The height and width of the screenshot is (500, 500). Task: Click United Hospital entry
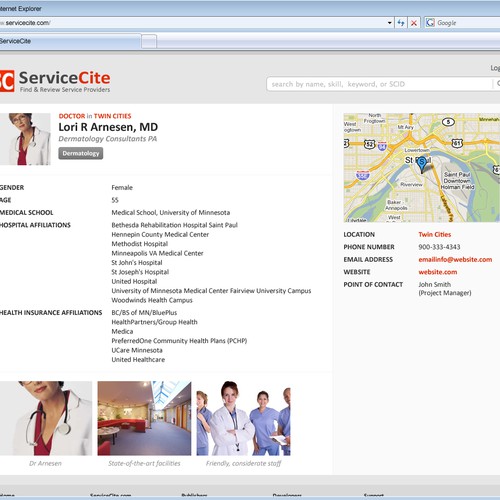[134, 281]
